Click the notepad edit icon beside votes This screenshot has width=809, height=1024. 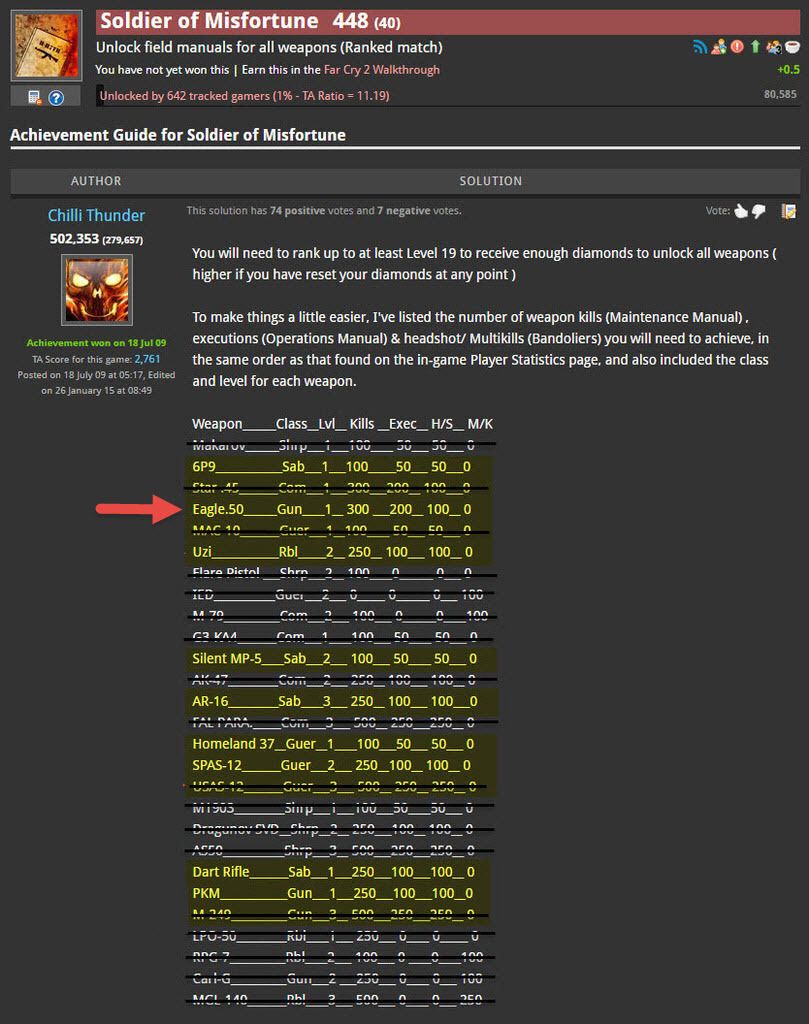[789, 211]
